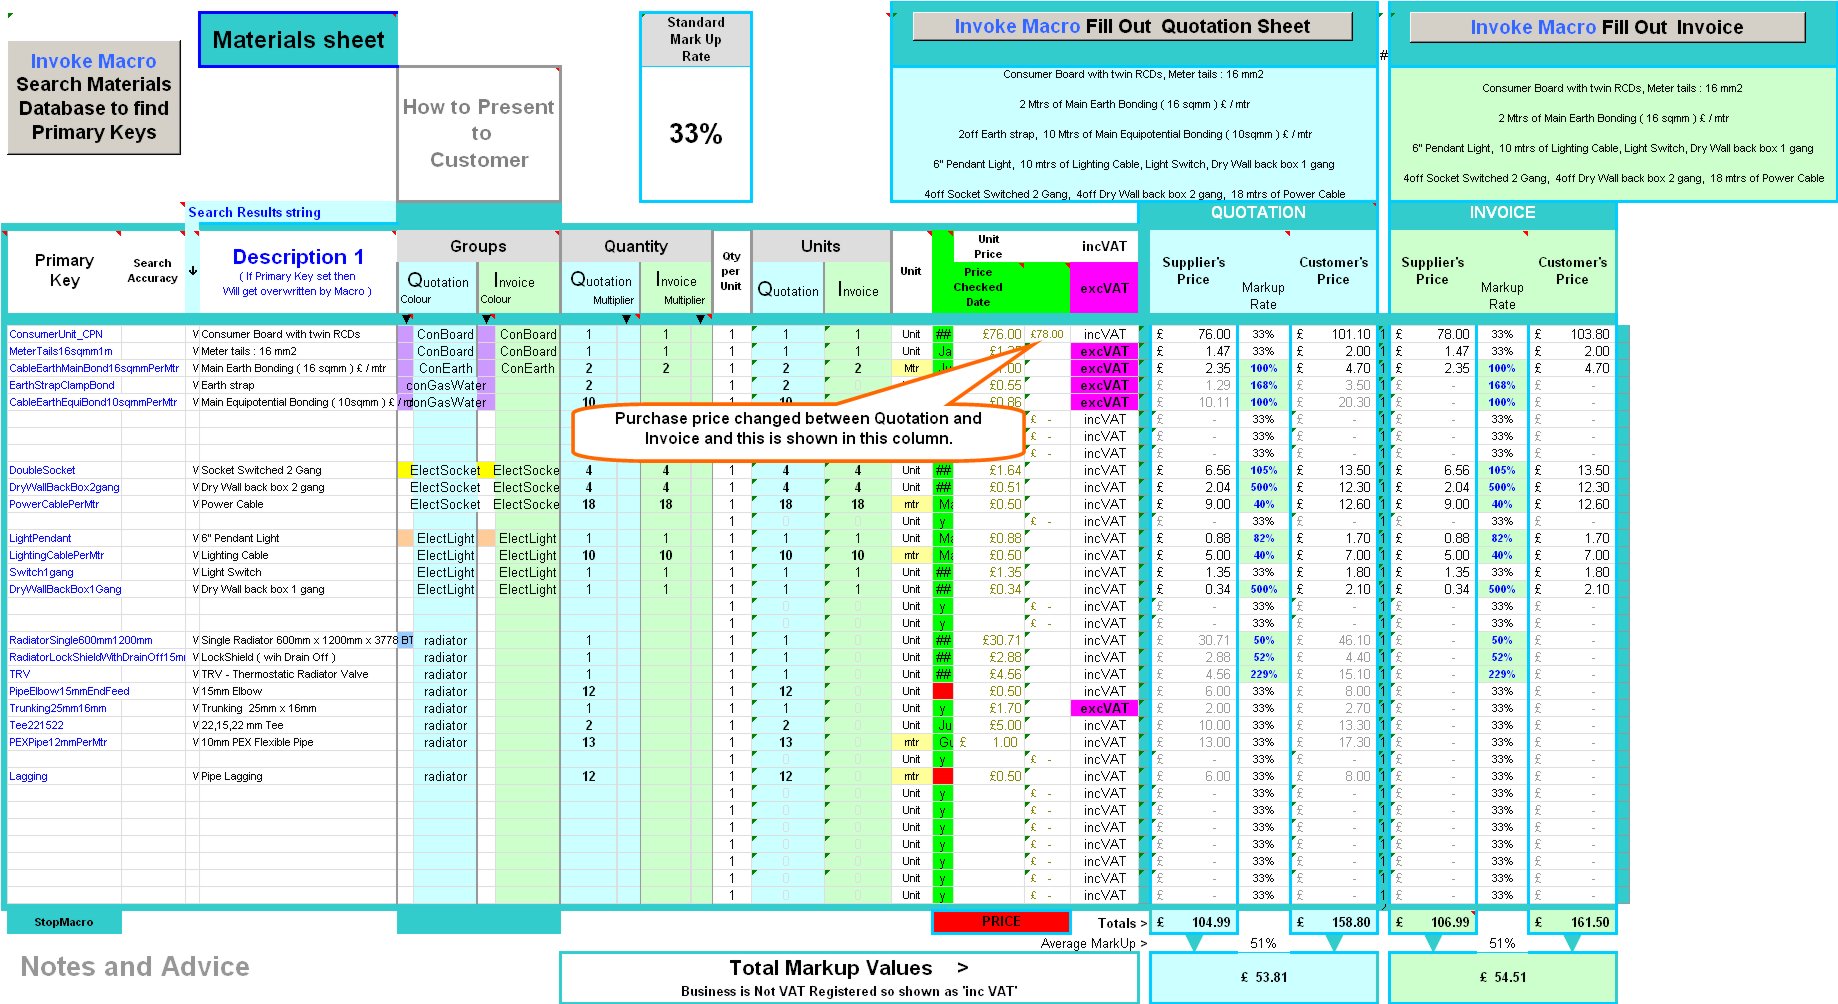The image size is (1838, 1004).
Task: Select the £54.51 invoice markup value
Action: click(x=1502, y=977)
